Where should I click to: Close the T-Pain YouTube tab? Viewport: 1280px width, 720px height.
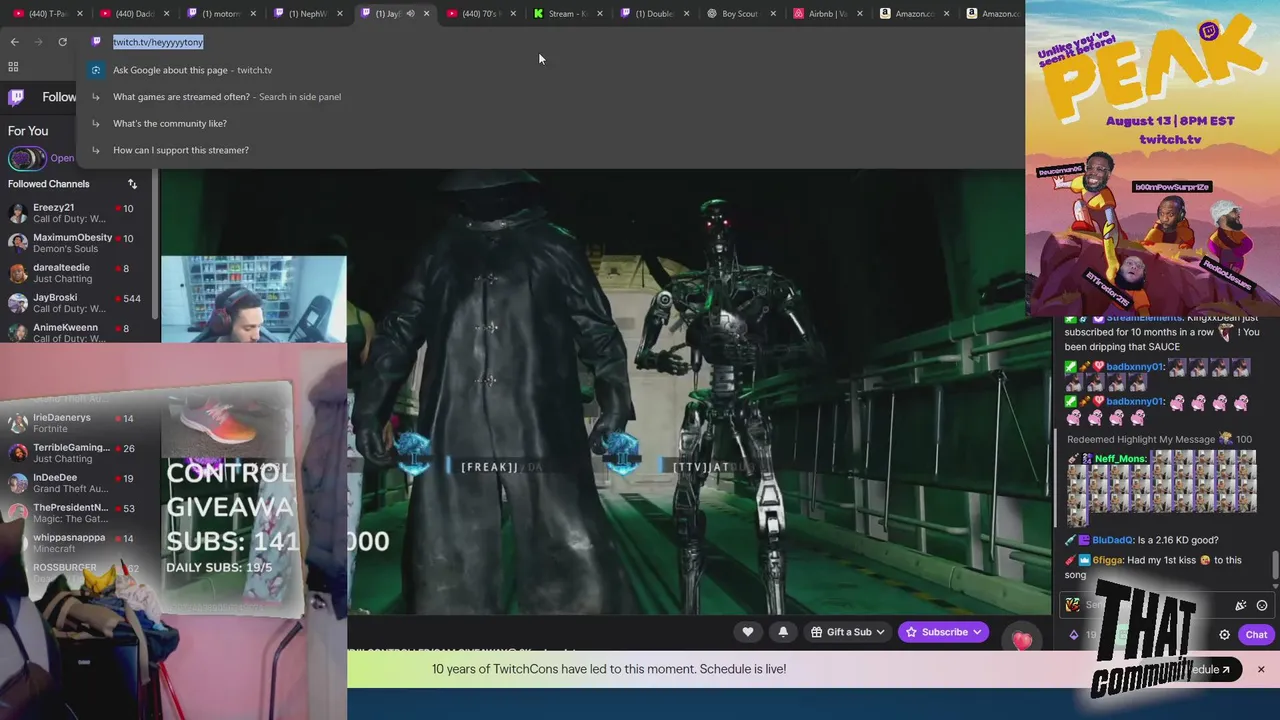pyautogui.click(x=80, y=14)
